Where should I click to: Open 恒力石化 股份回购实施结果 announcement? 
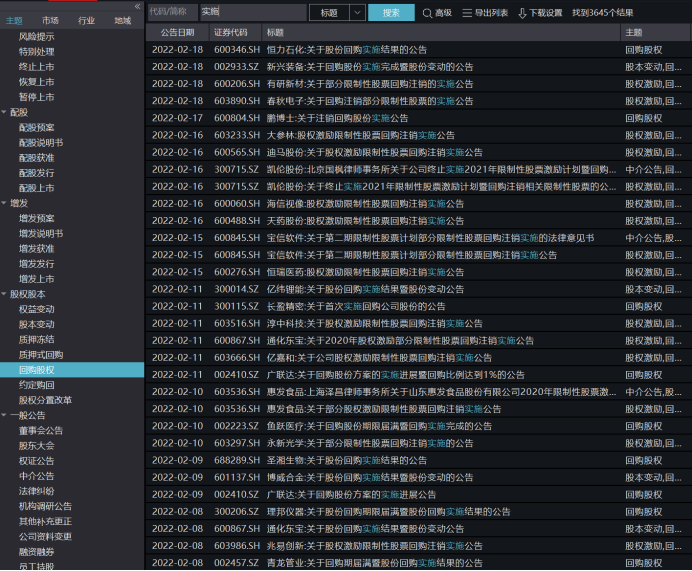coord(346,50)
